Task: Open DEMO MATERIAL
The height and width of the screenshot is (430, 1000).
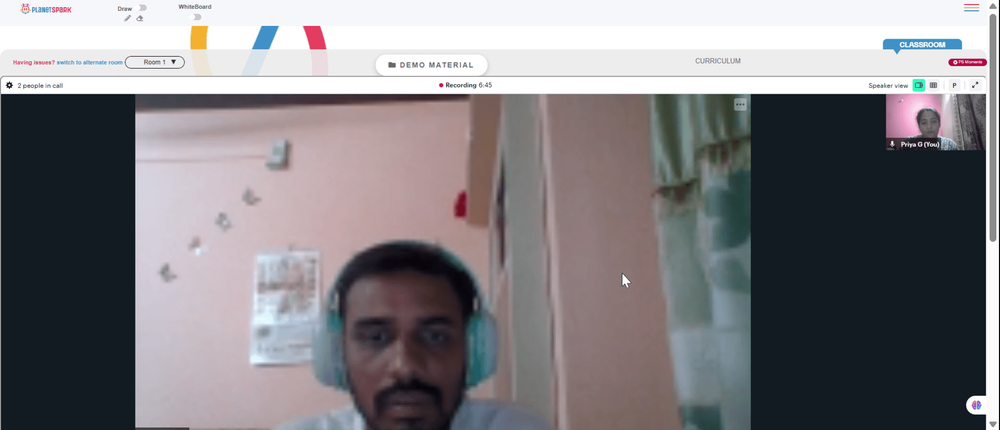Action: (x=431, y=65)
